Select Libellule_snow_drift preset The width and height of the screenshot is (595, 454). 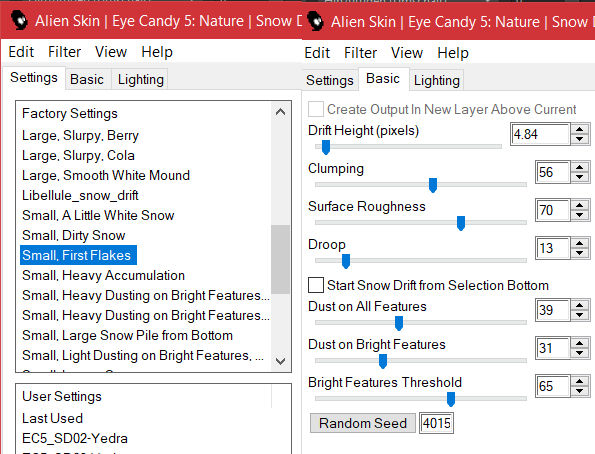(80, 195)
